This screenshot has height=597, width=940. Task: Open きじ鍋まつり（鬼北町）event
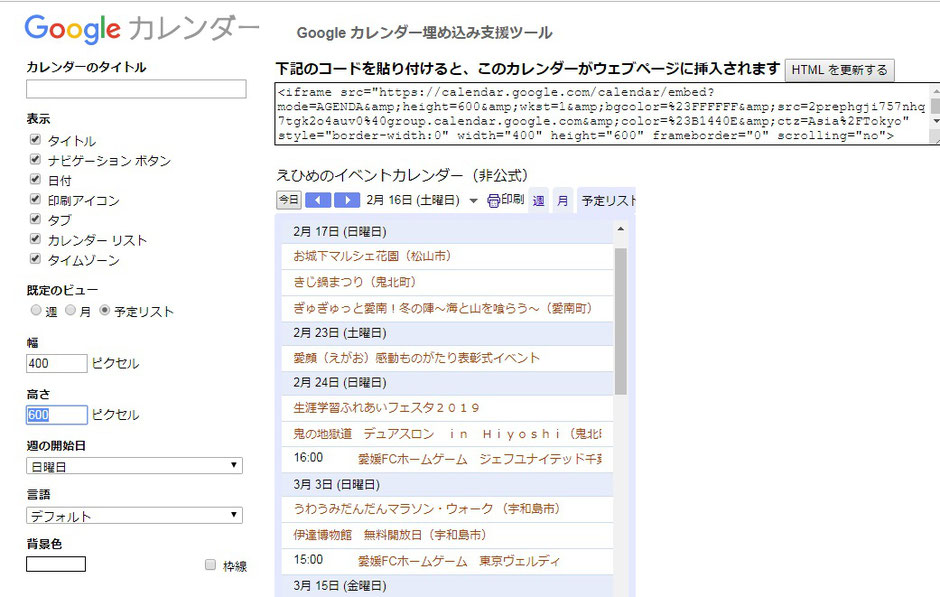coord(354,282)
